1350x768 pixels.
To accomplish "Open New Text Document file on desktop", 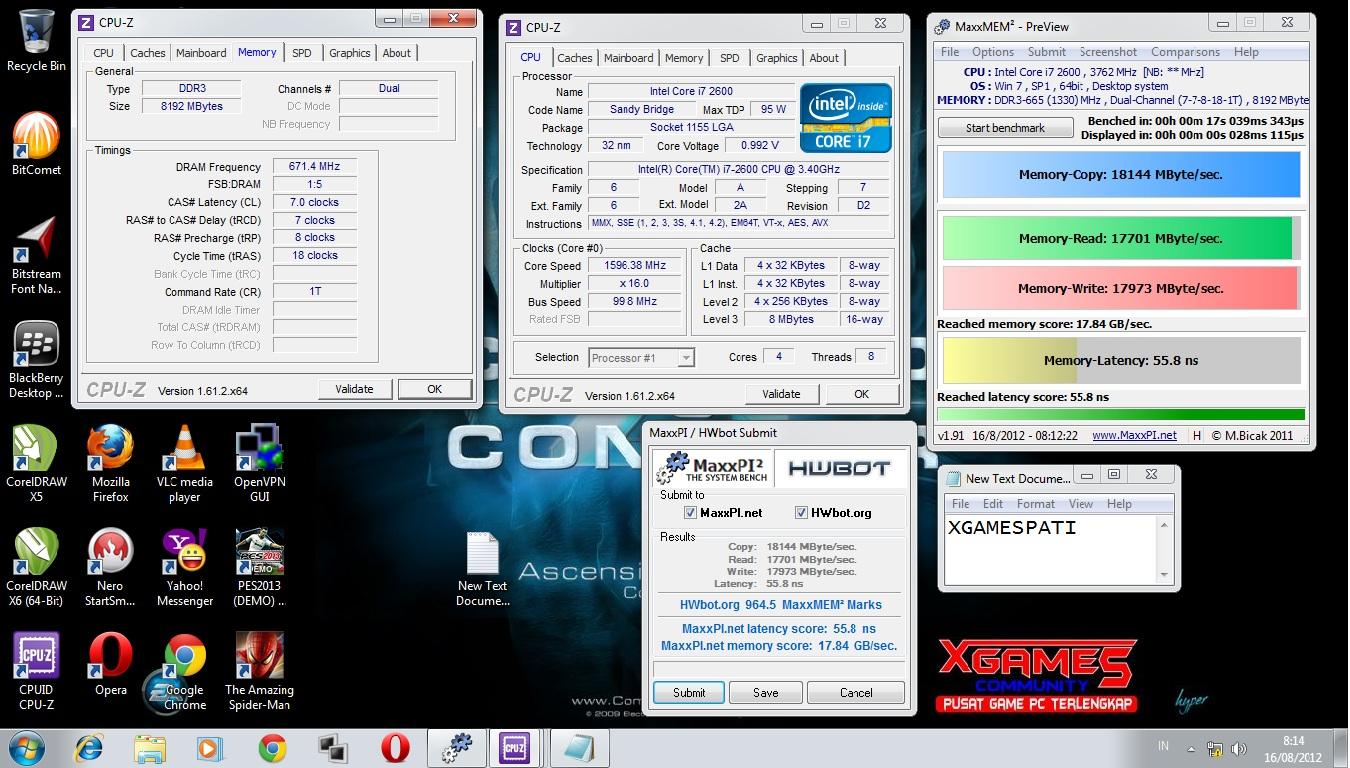I will click(x=482, y=569).
